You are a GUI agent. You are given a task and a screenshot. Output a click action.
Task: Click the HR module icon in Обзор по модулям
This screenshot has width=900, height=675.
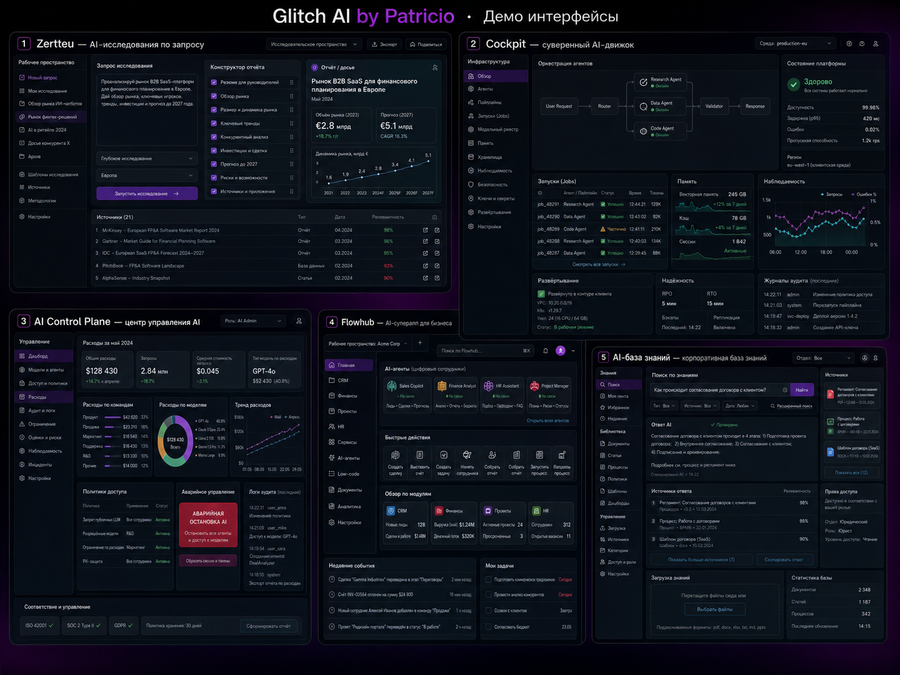(x=536, y=510)
